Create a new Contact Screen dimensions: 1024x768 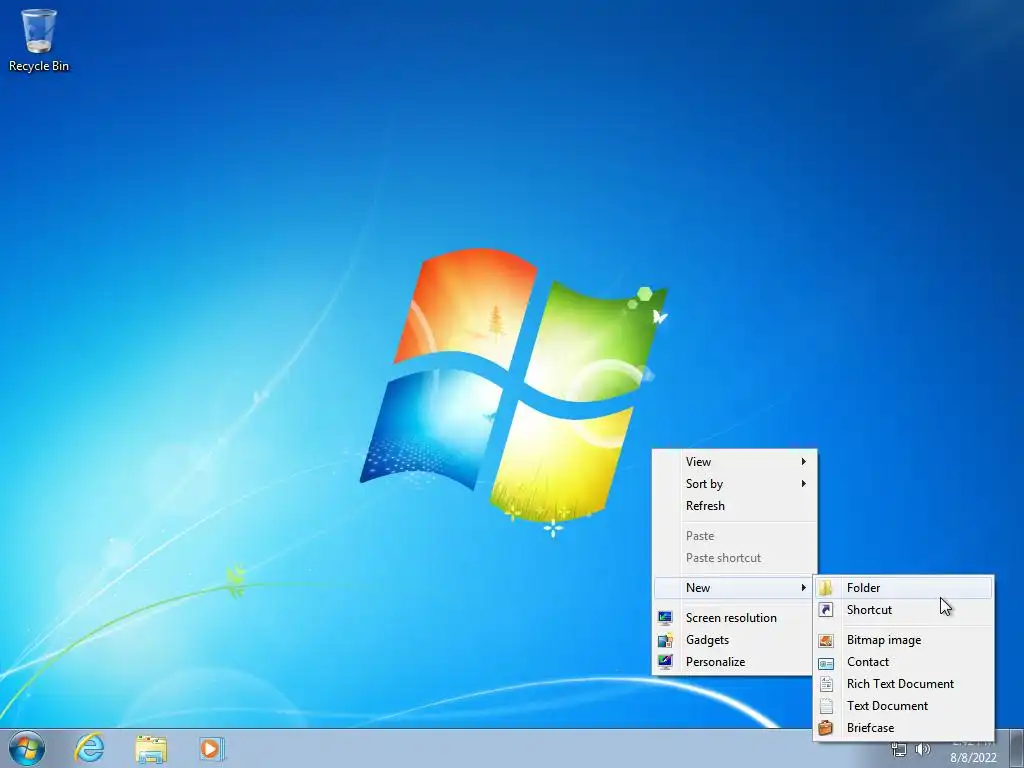click(904, 663)
